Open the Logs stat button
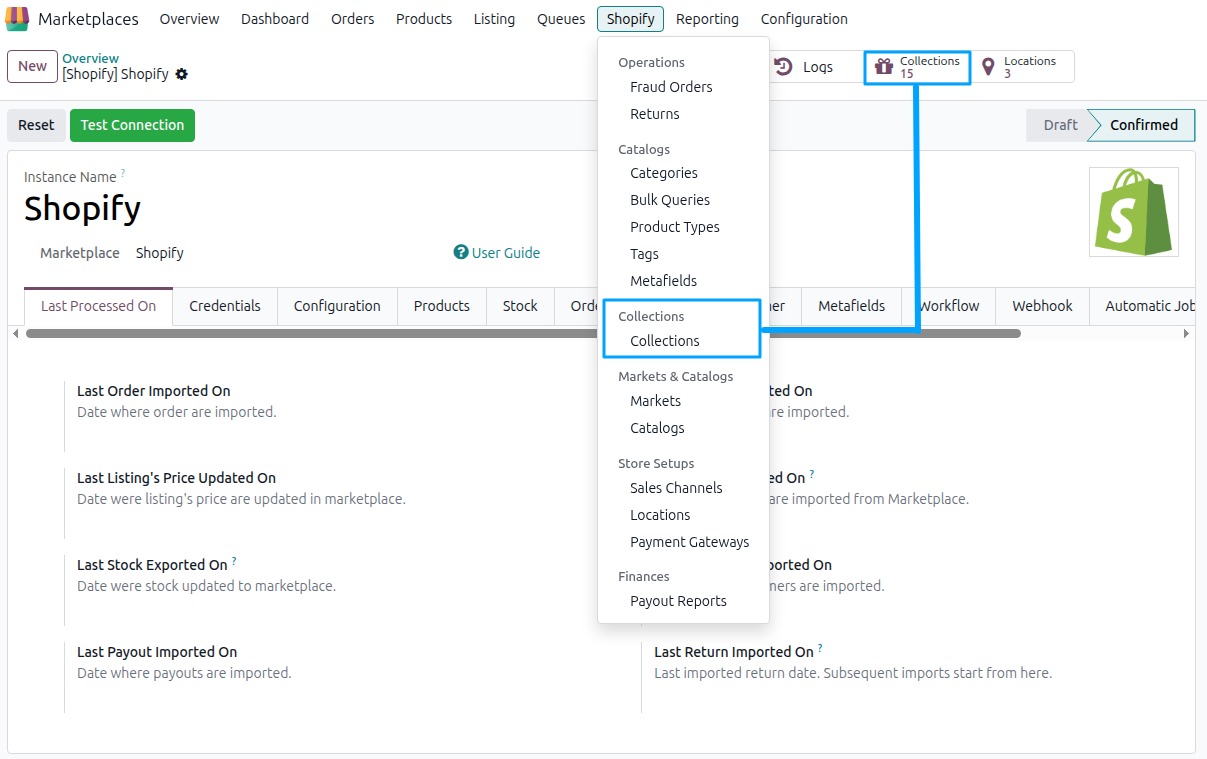The width and height of the screenshot is (1207, 759). (x=815, y=67)
